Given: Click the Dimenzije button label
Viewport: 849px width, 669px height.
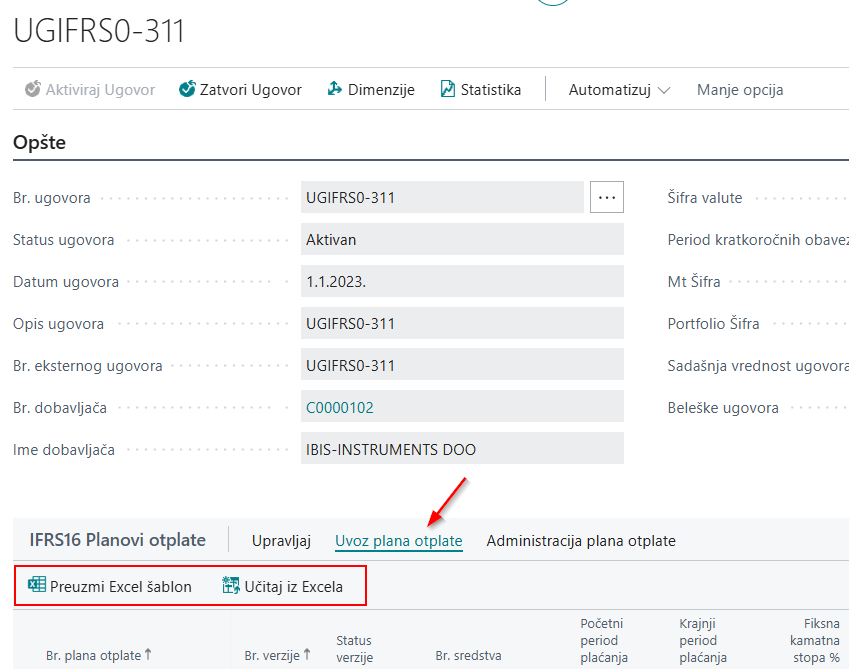Looking at the screenshot, I should tap(381, 90).
